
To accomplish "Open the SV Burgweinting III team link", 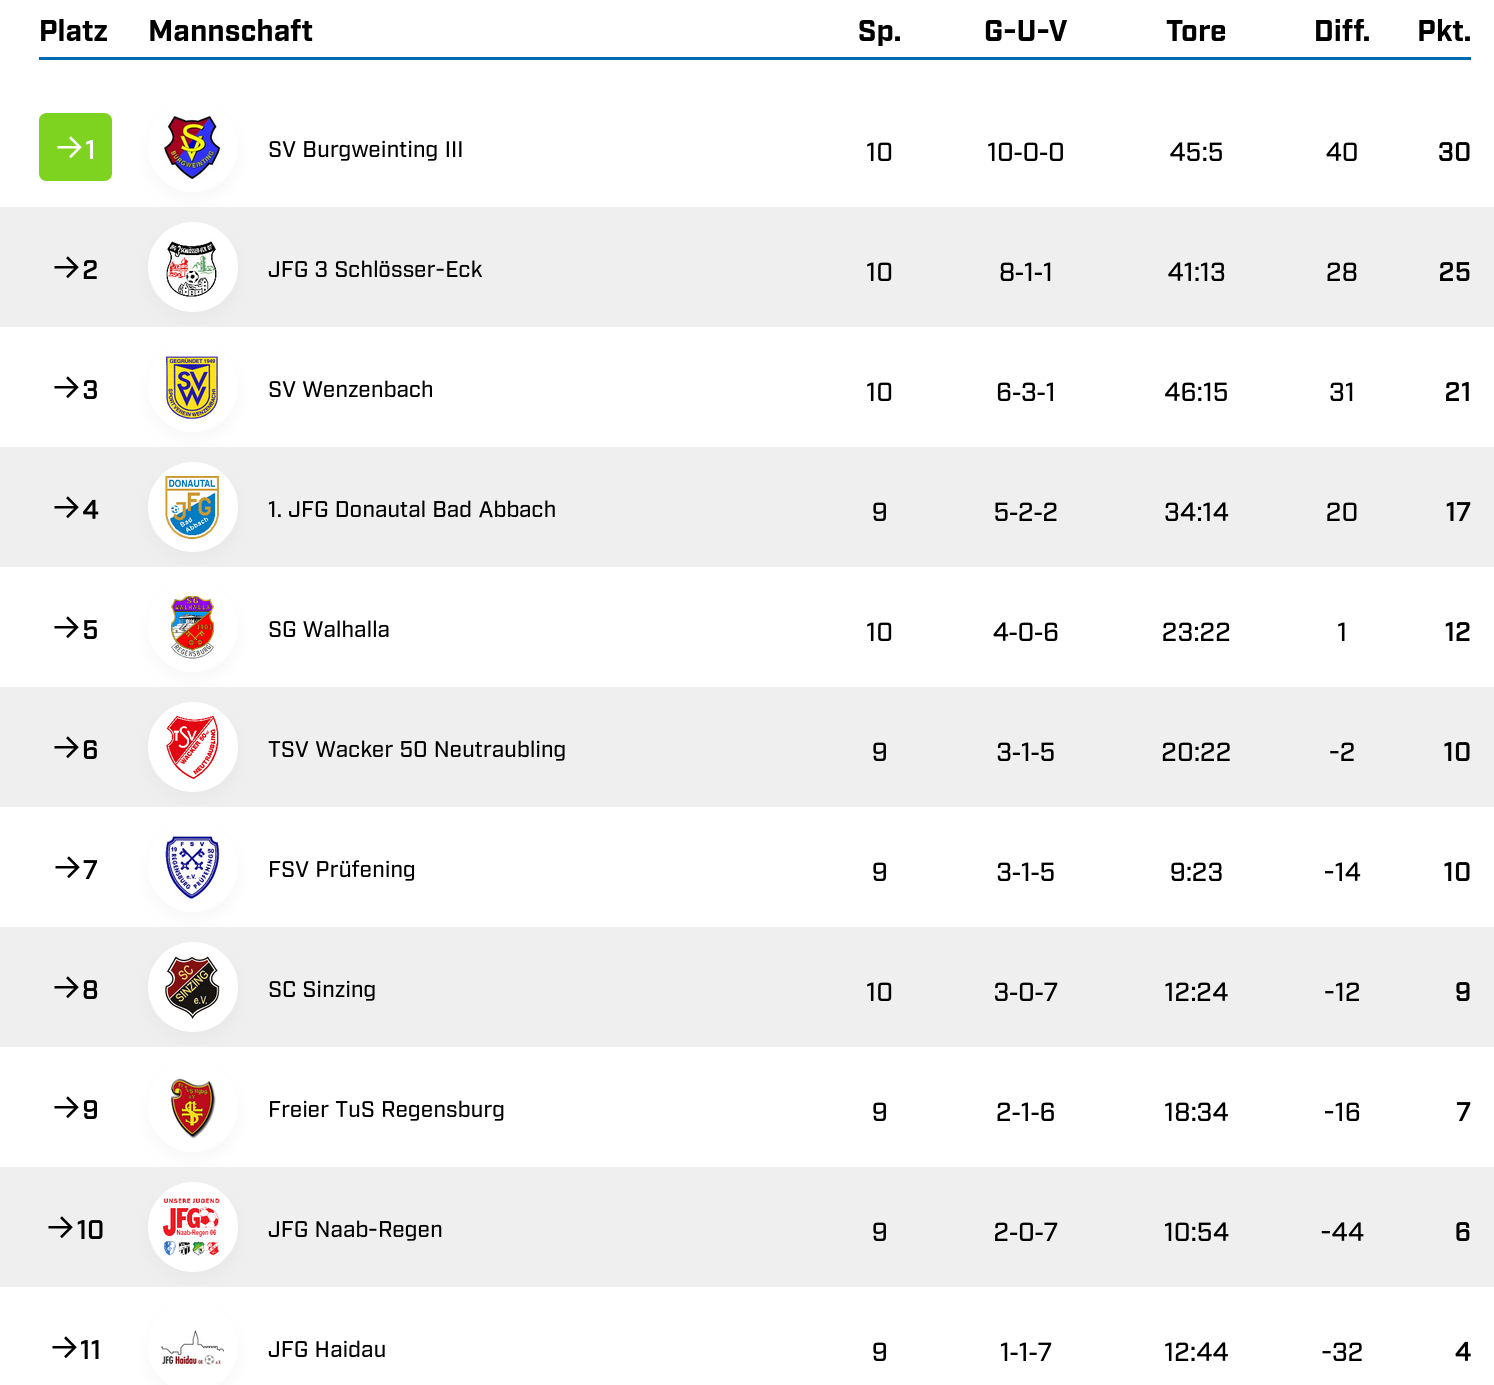I will click(365, 150).
